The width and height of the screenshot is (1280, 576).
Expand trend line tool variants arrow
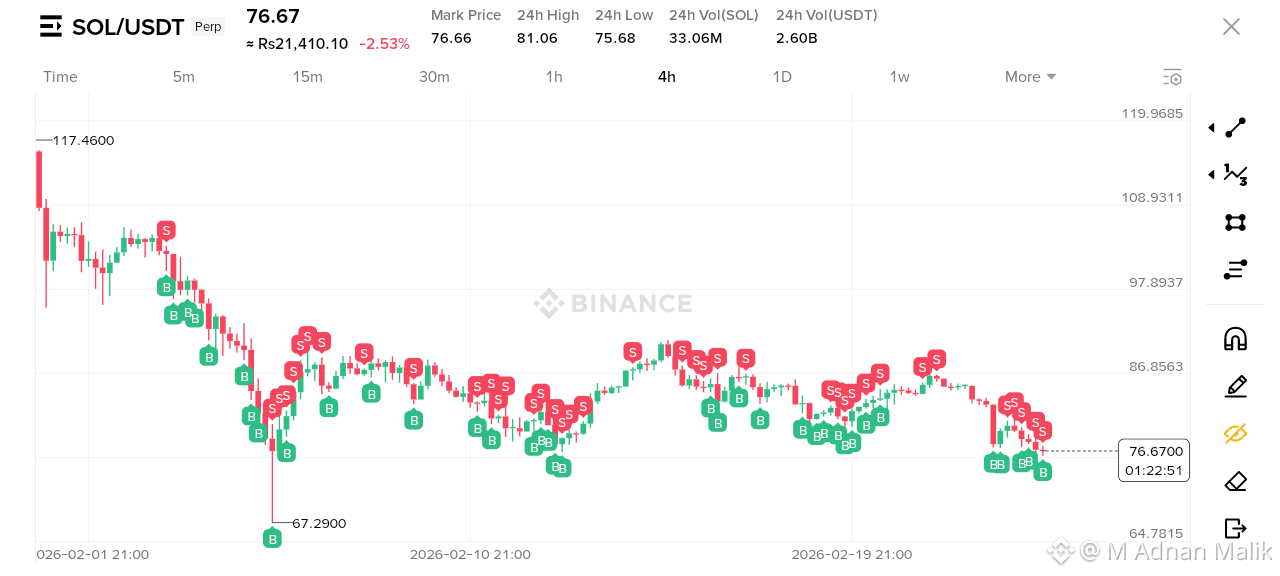coord(1211,128)
